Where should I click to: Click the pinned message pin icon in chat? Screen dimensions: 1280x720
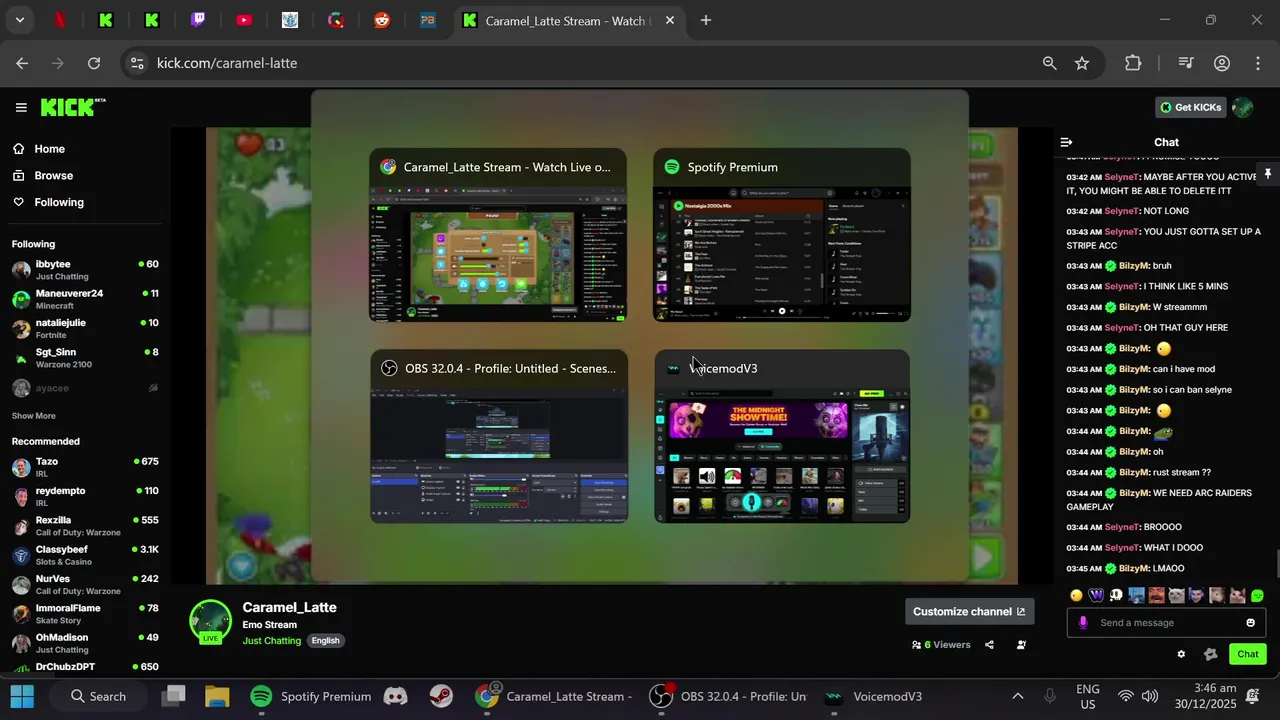pos(1267,173)
